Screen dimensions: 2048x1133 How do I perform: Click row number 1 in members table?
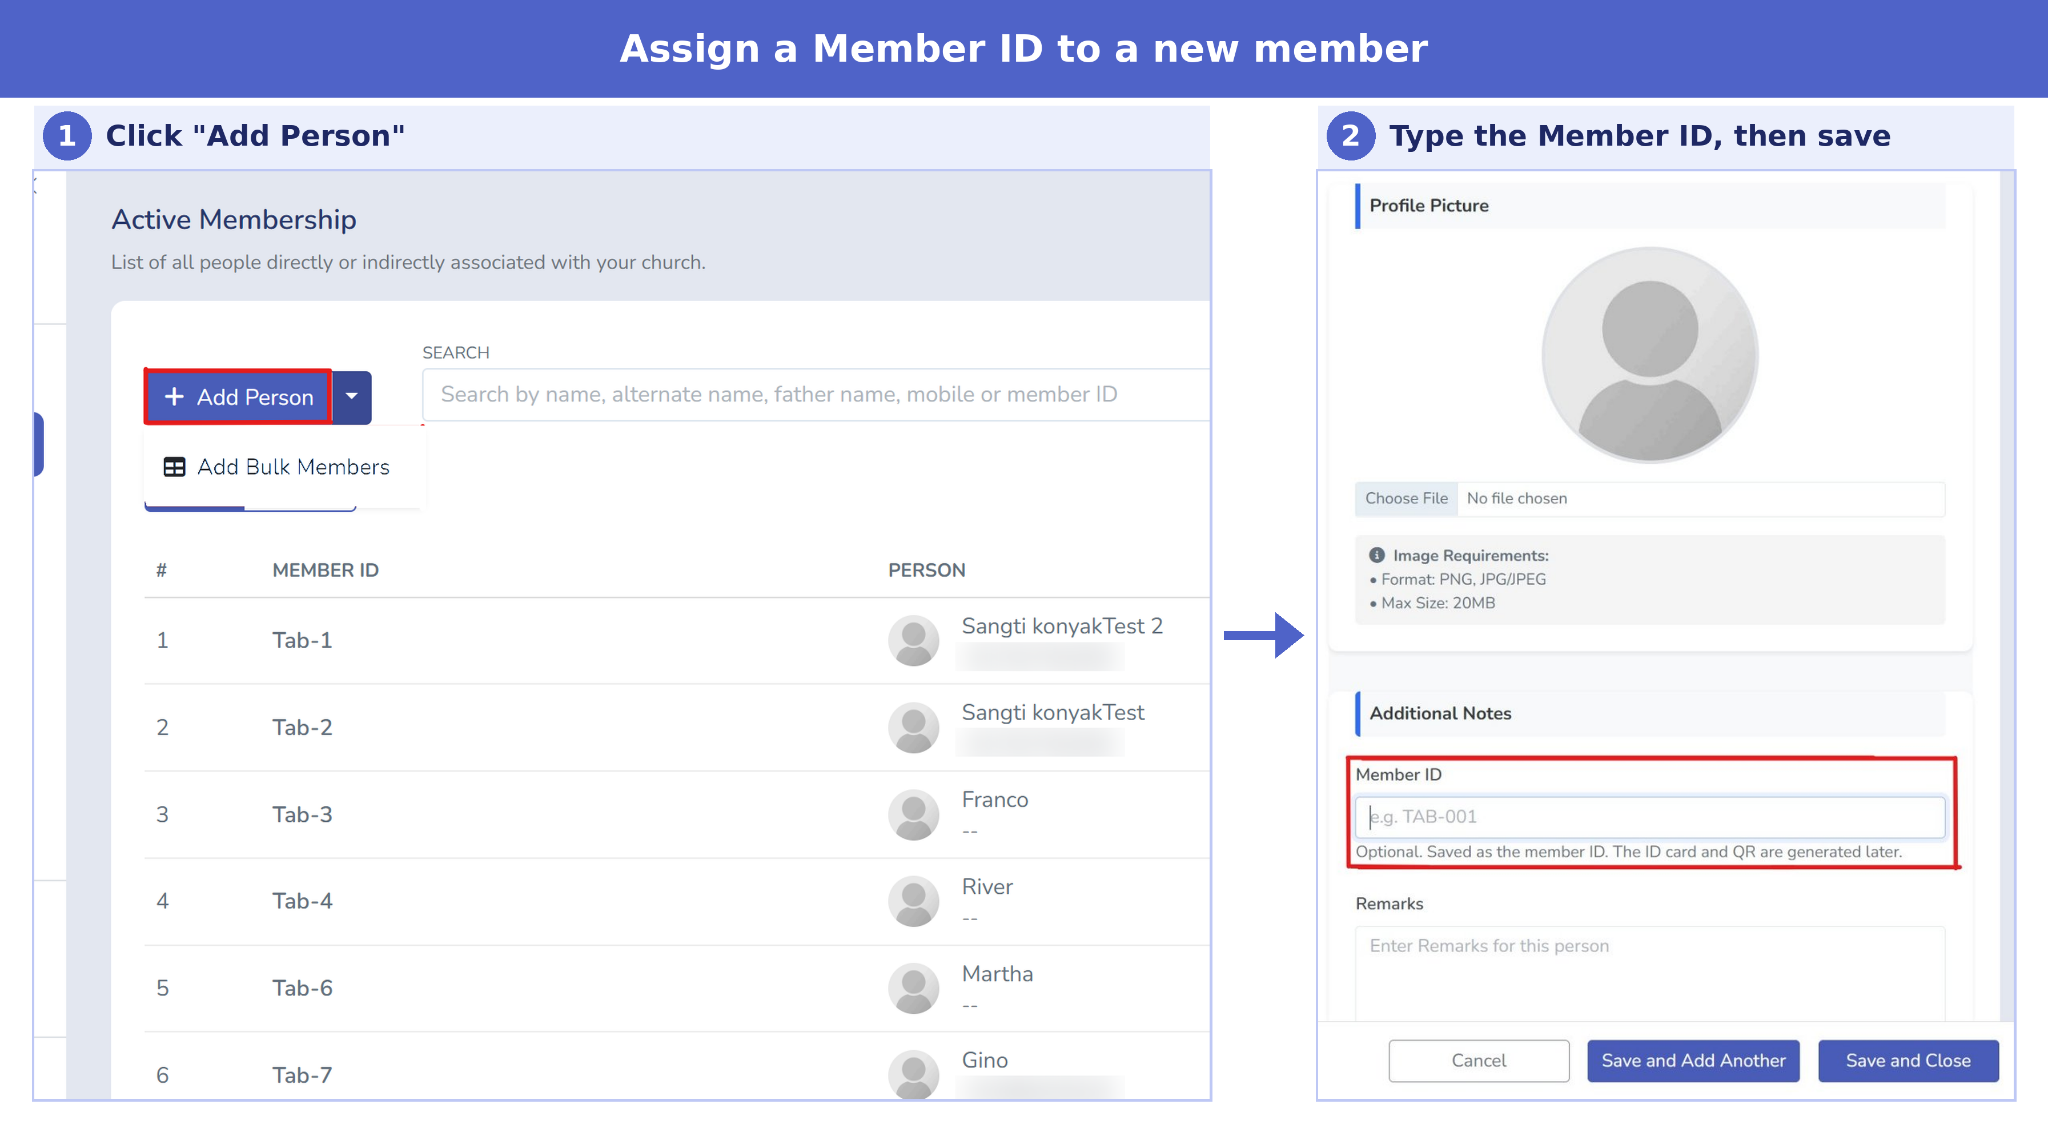pos(162,640)
